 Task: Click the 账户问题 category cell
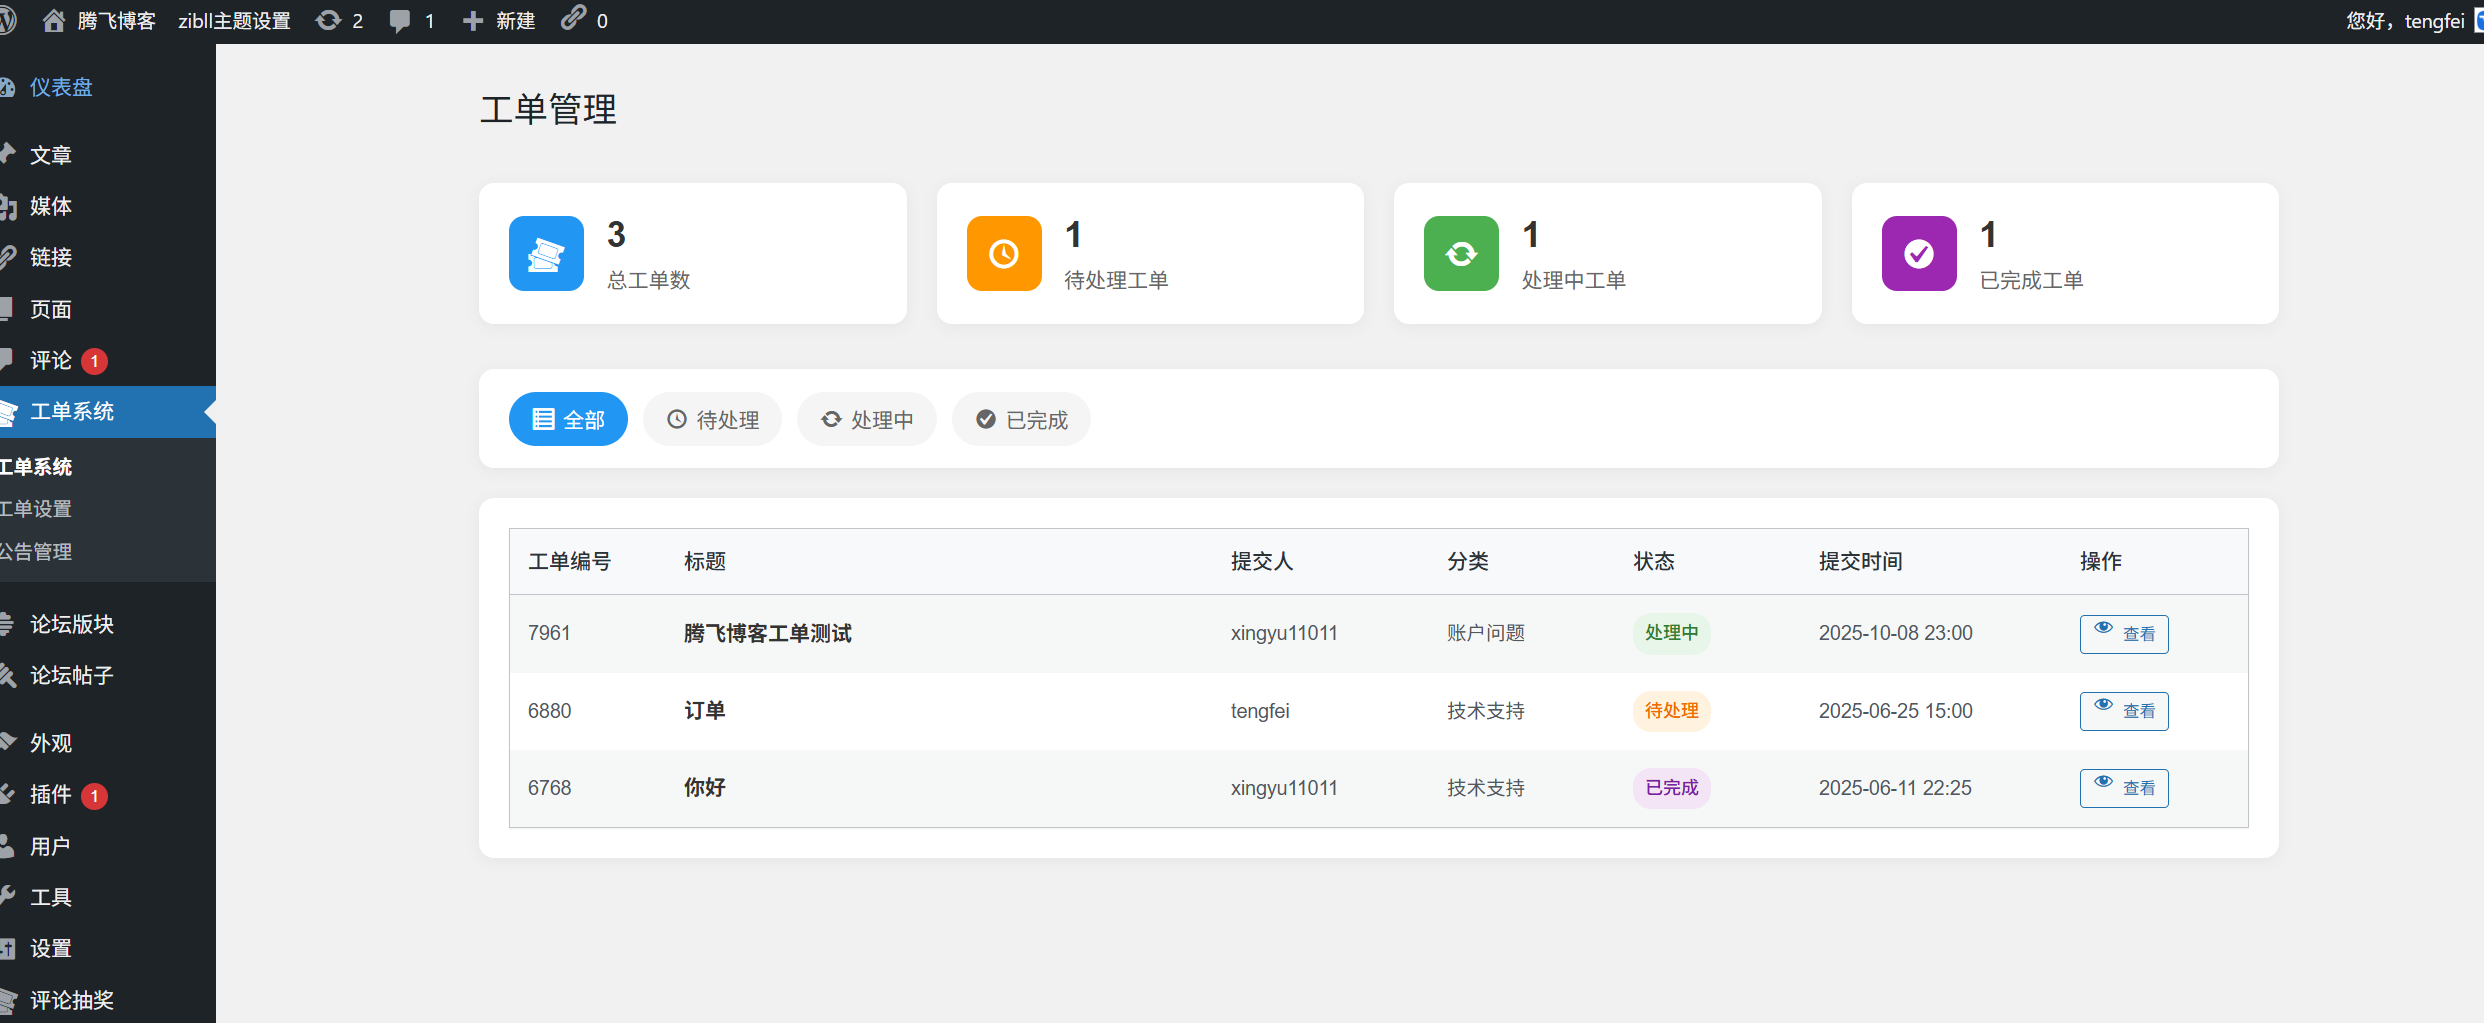[x=1485, y=633]
